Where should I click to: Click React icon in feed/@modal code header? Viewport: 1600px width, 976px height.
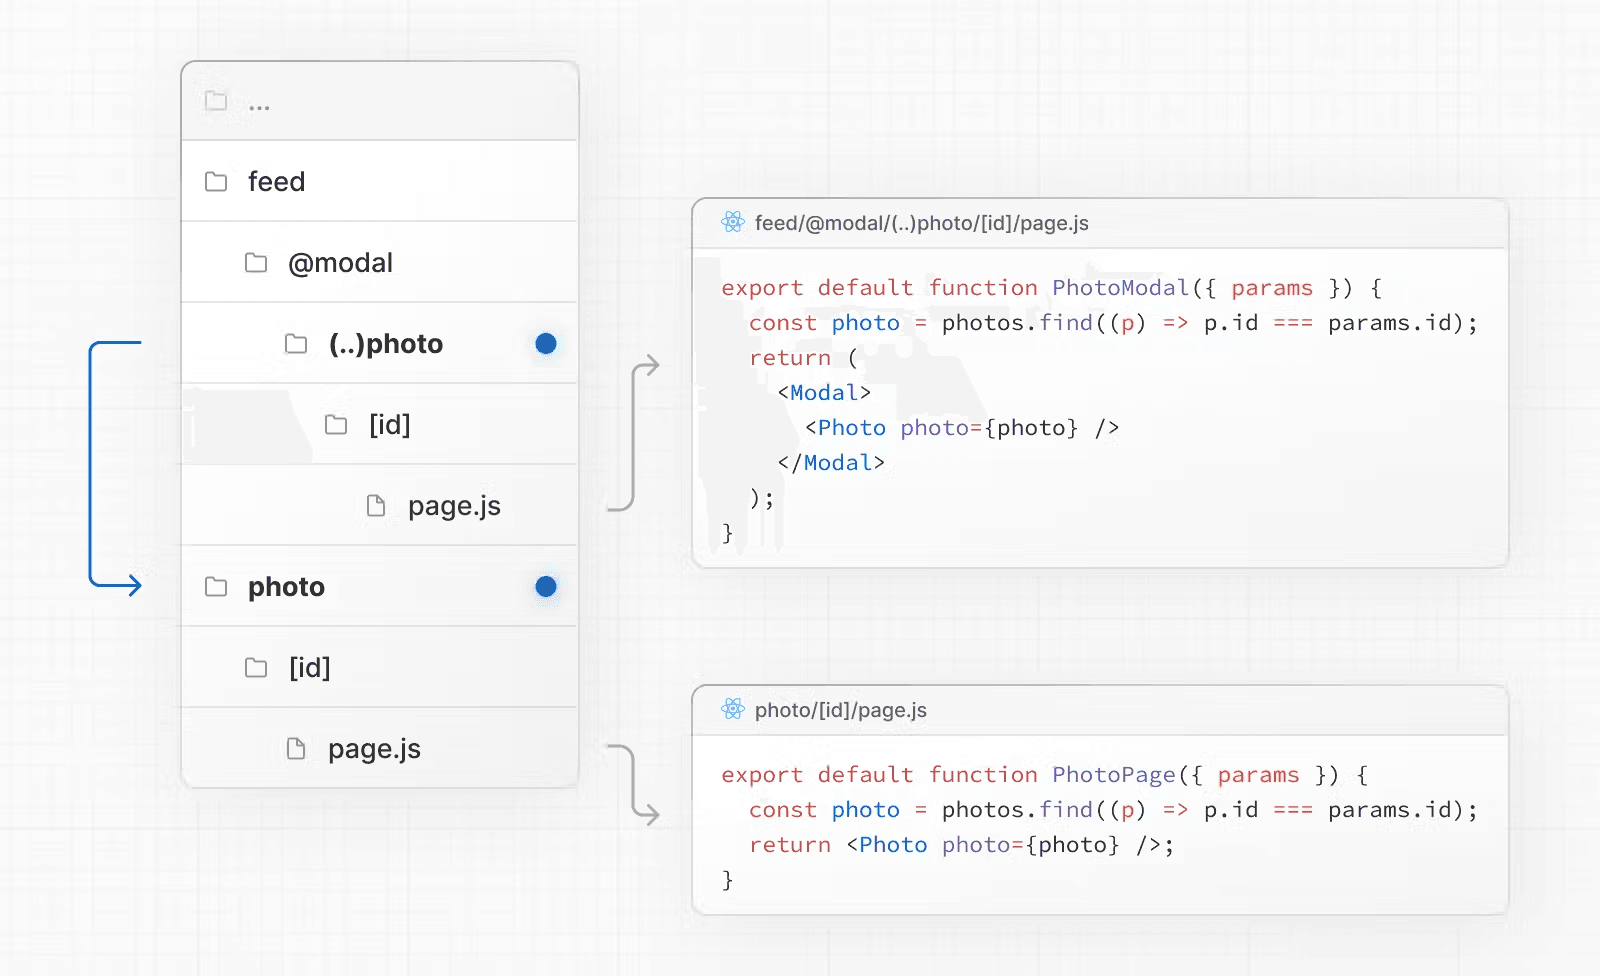click(733, 223)
